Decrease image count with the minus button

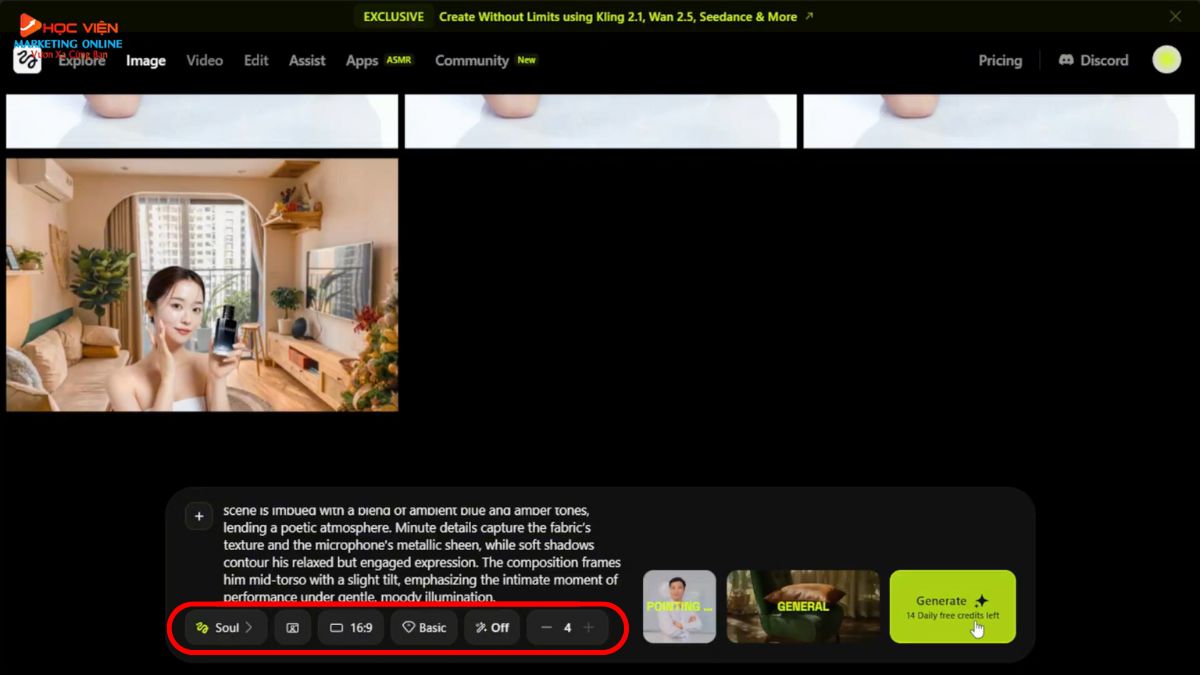click(x=546, y=628)
